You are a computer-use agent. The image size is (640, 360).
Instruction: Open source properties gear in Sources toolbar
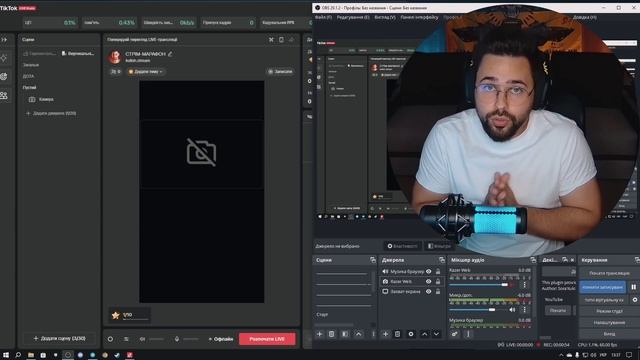pos(411,334)
